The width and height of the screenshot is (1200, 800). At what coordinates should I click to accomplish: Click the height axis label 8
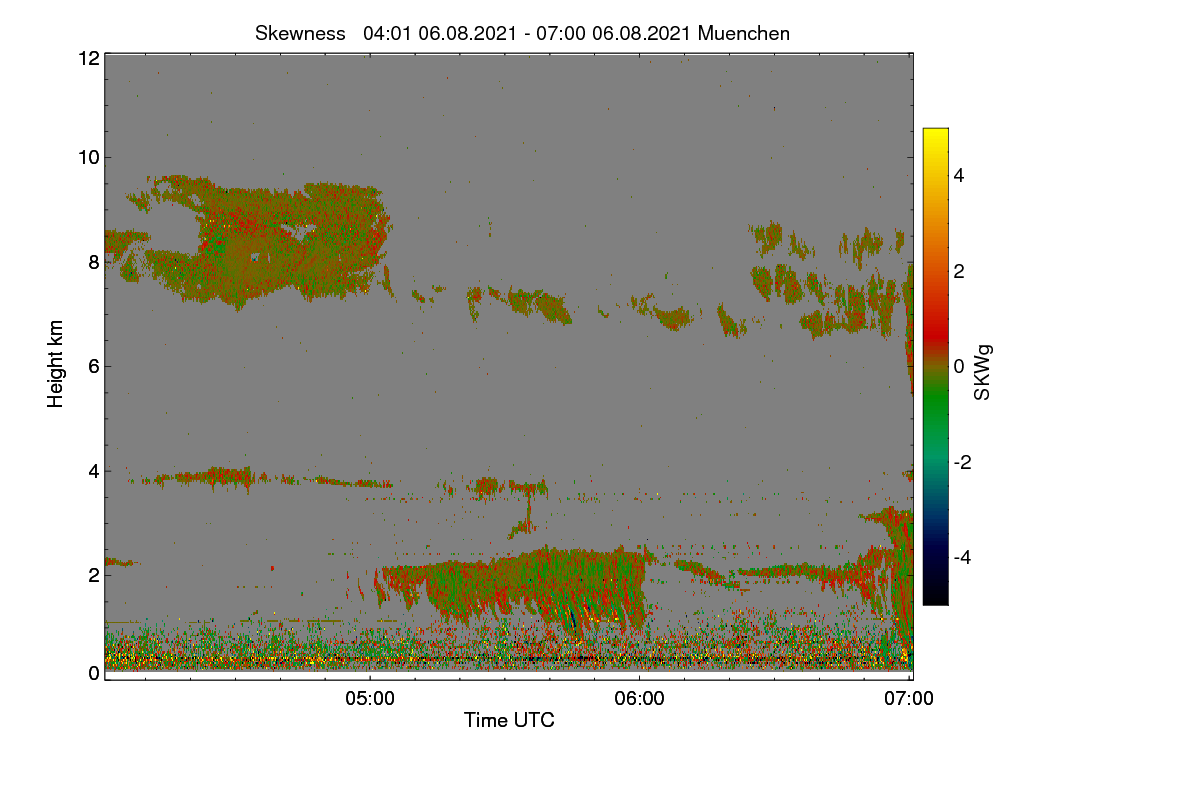pyautogui.click(x=94, y=262)
